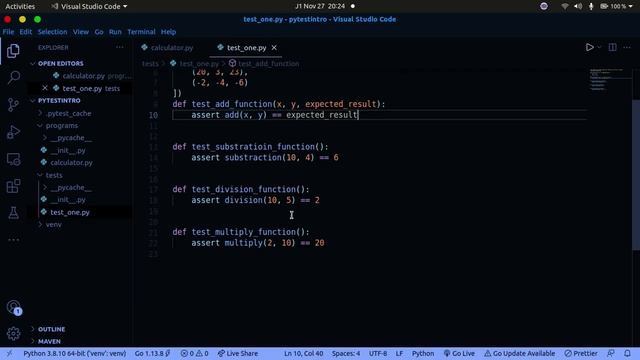640x360 pixels.
Task: Collapse the tests folder
Action: click(54, 175)
